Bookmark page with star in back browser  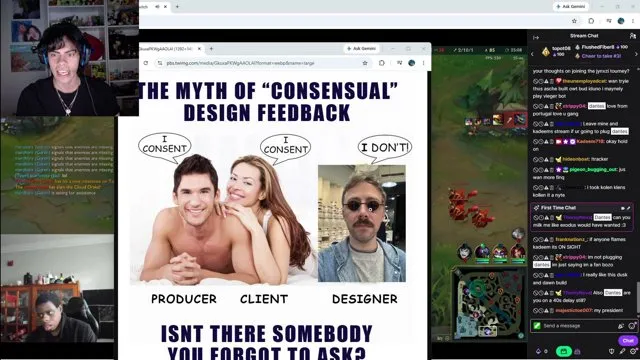click(574, 21)
